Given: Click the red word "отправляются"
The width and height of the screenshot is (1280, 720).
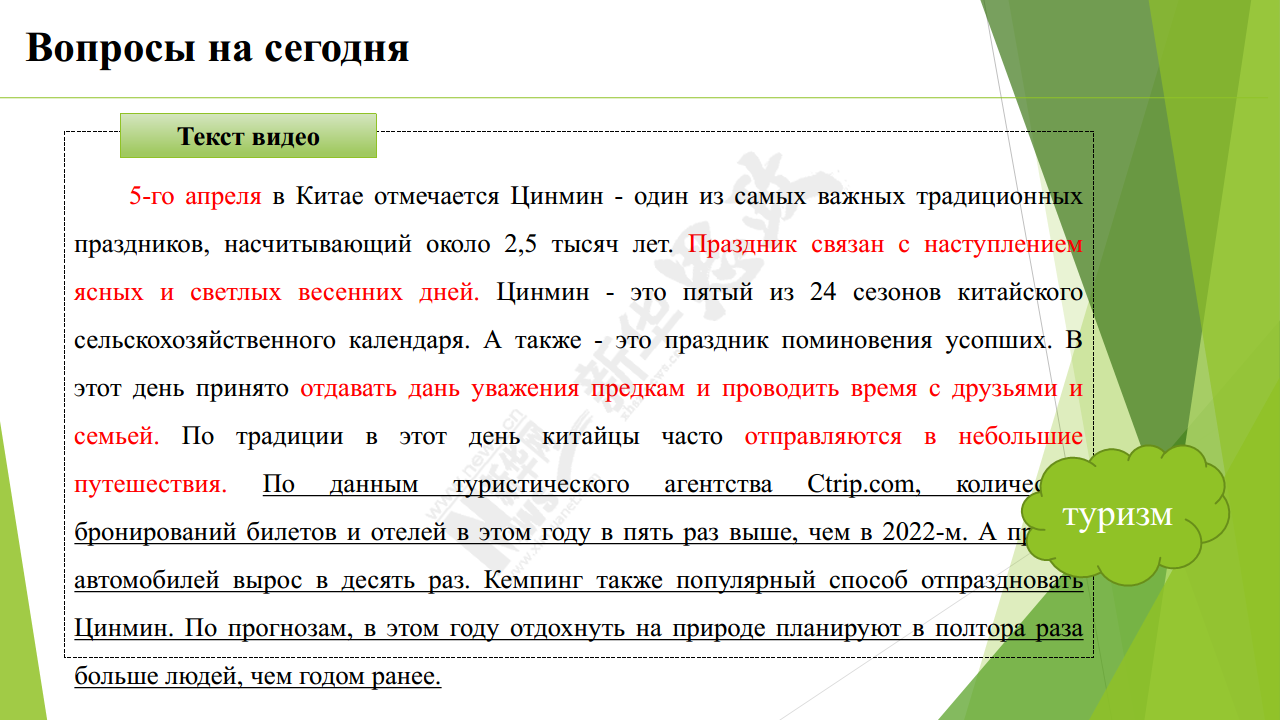Looking at the screenshot, I should pyautogui.click(x=823, y=437).
